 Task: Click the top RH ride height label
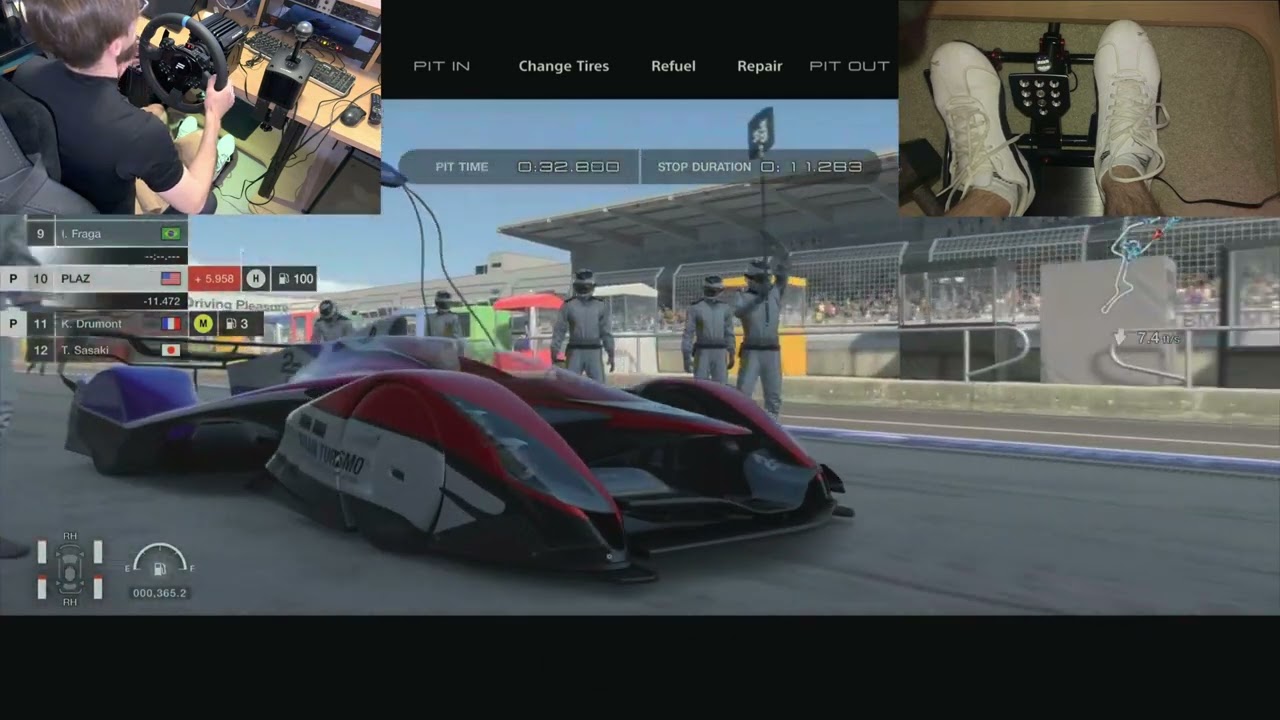point(70,537)
